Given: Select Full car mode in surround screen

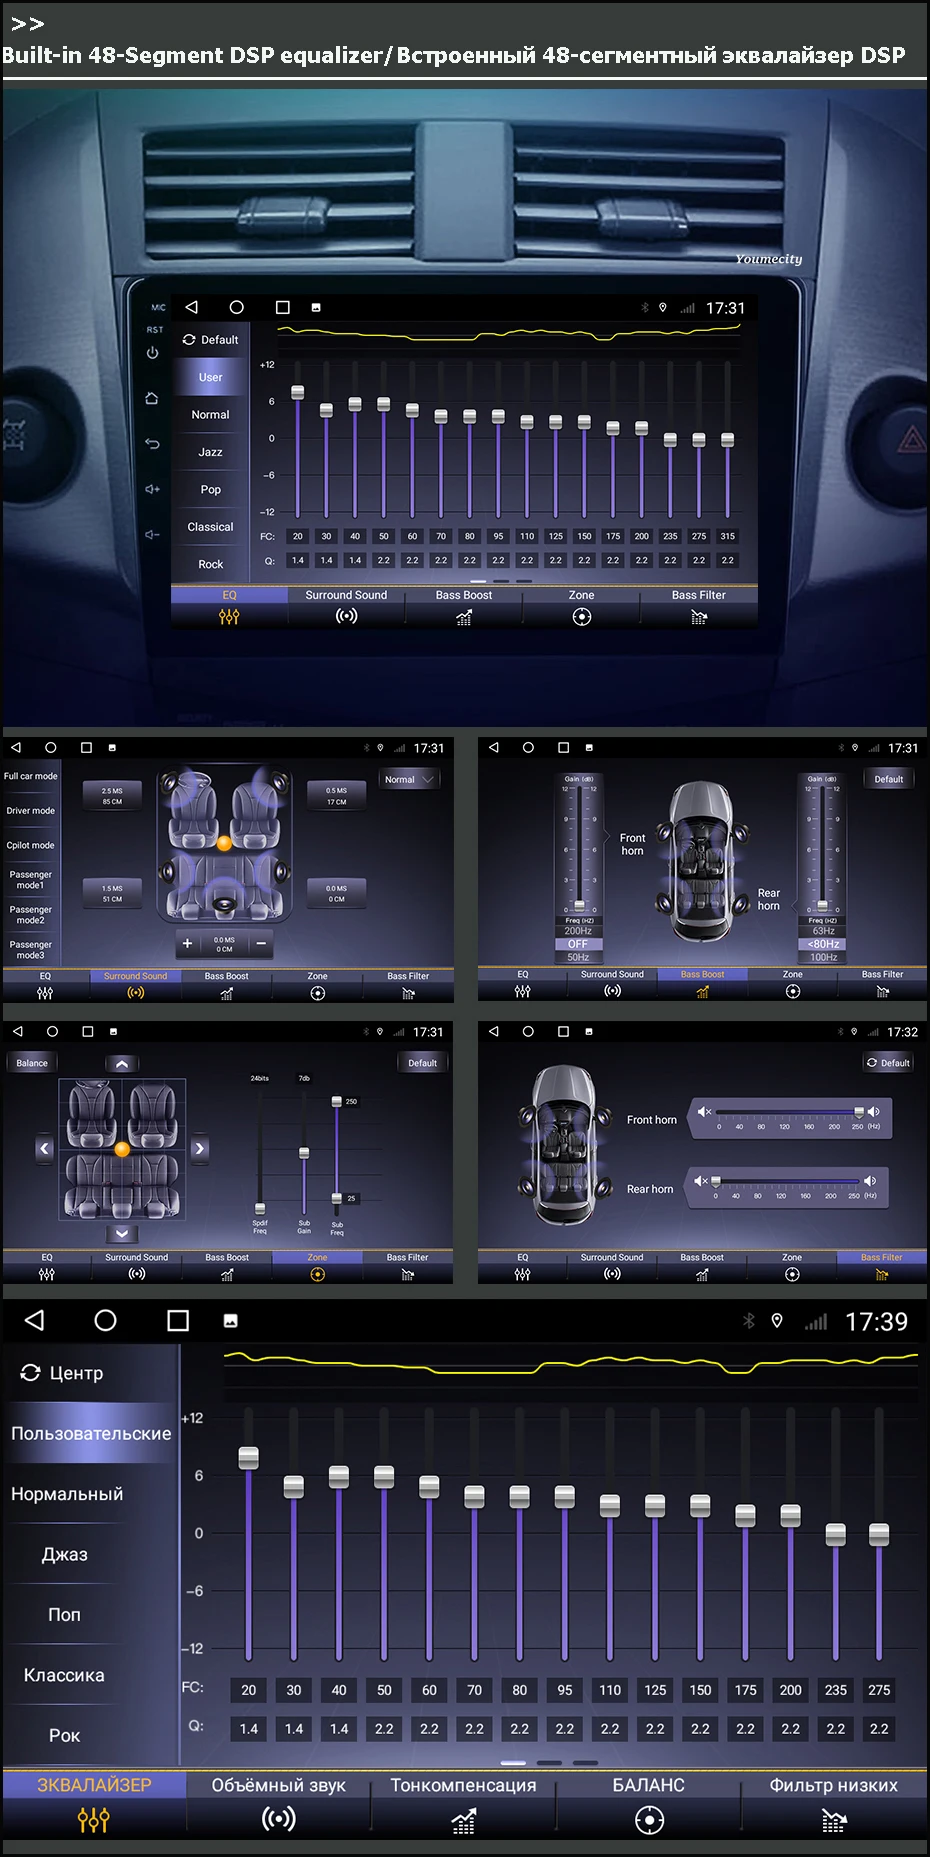Looking at the screenshot, I should [31, 776].
